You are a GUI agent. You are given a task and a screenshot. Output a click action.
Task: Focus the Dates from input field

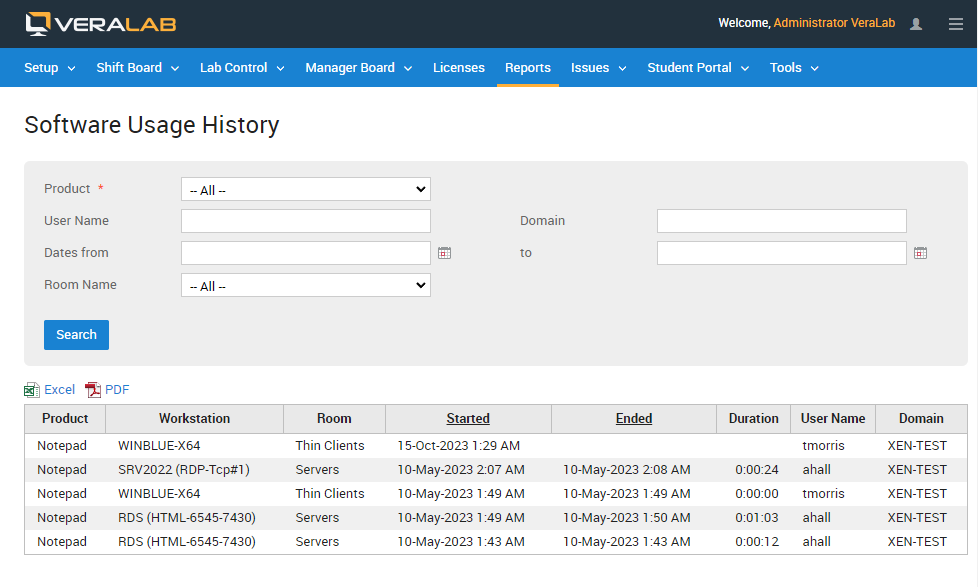point(306,253)
